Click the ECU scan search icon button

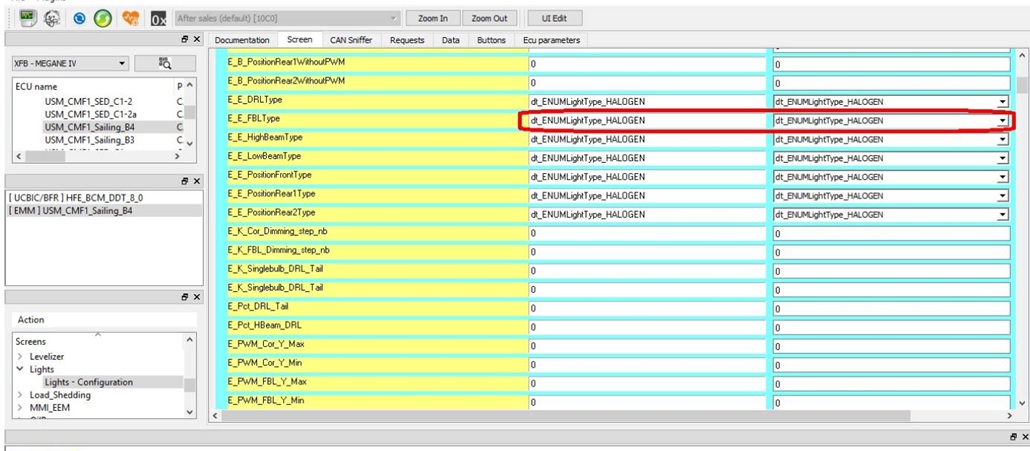pos(165,64)
